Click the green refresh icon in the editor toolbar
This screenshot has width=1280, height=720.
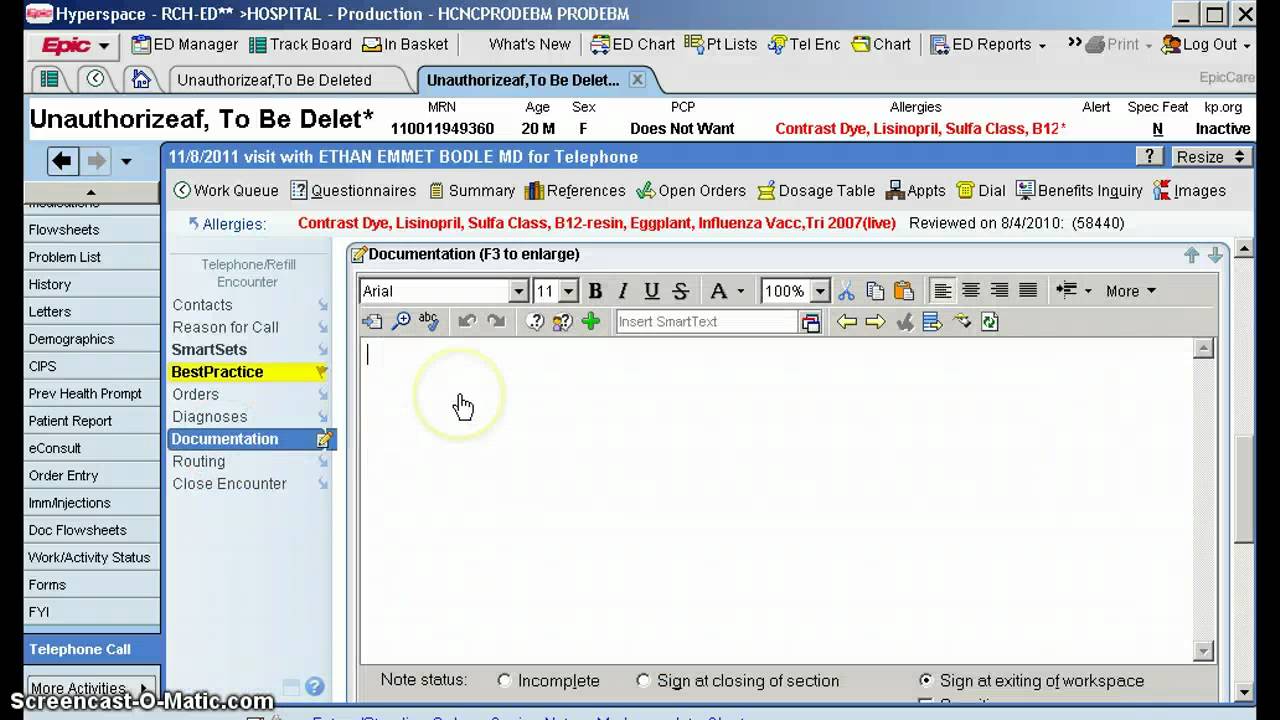pos(990,321)
